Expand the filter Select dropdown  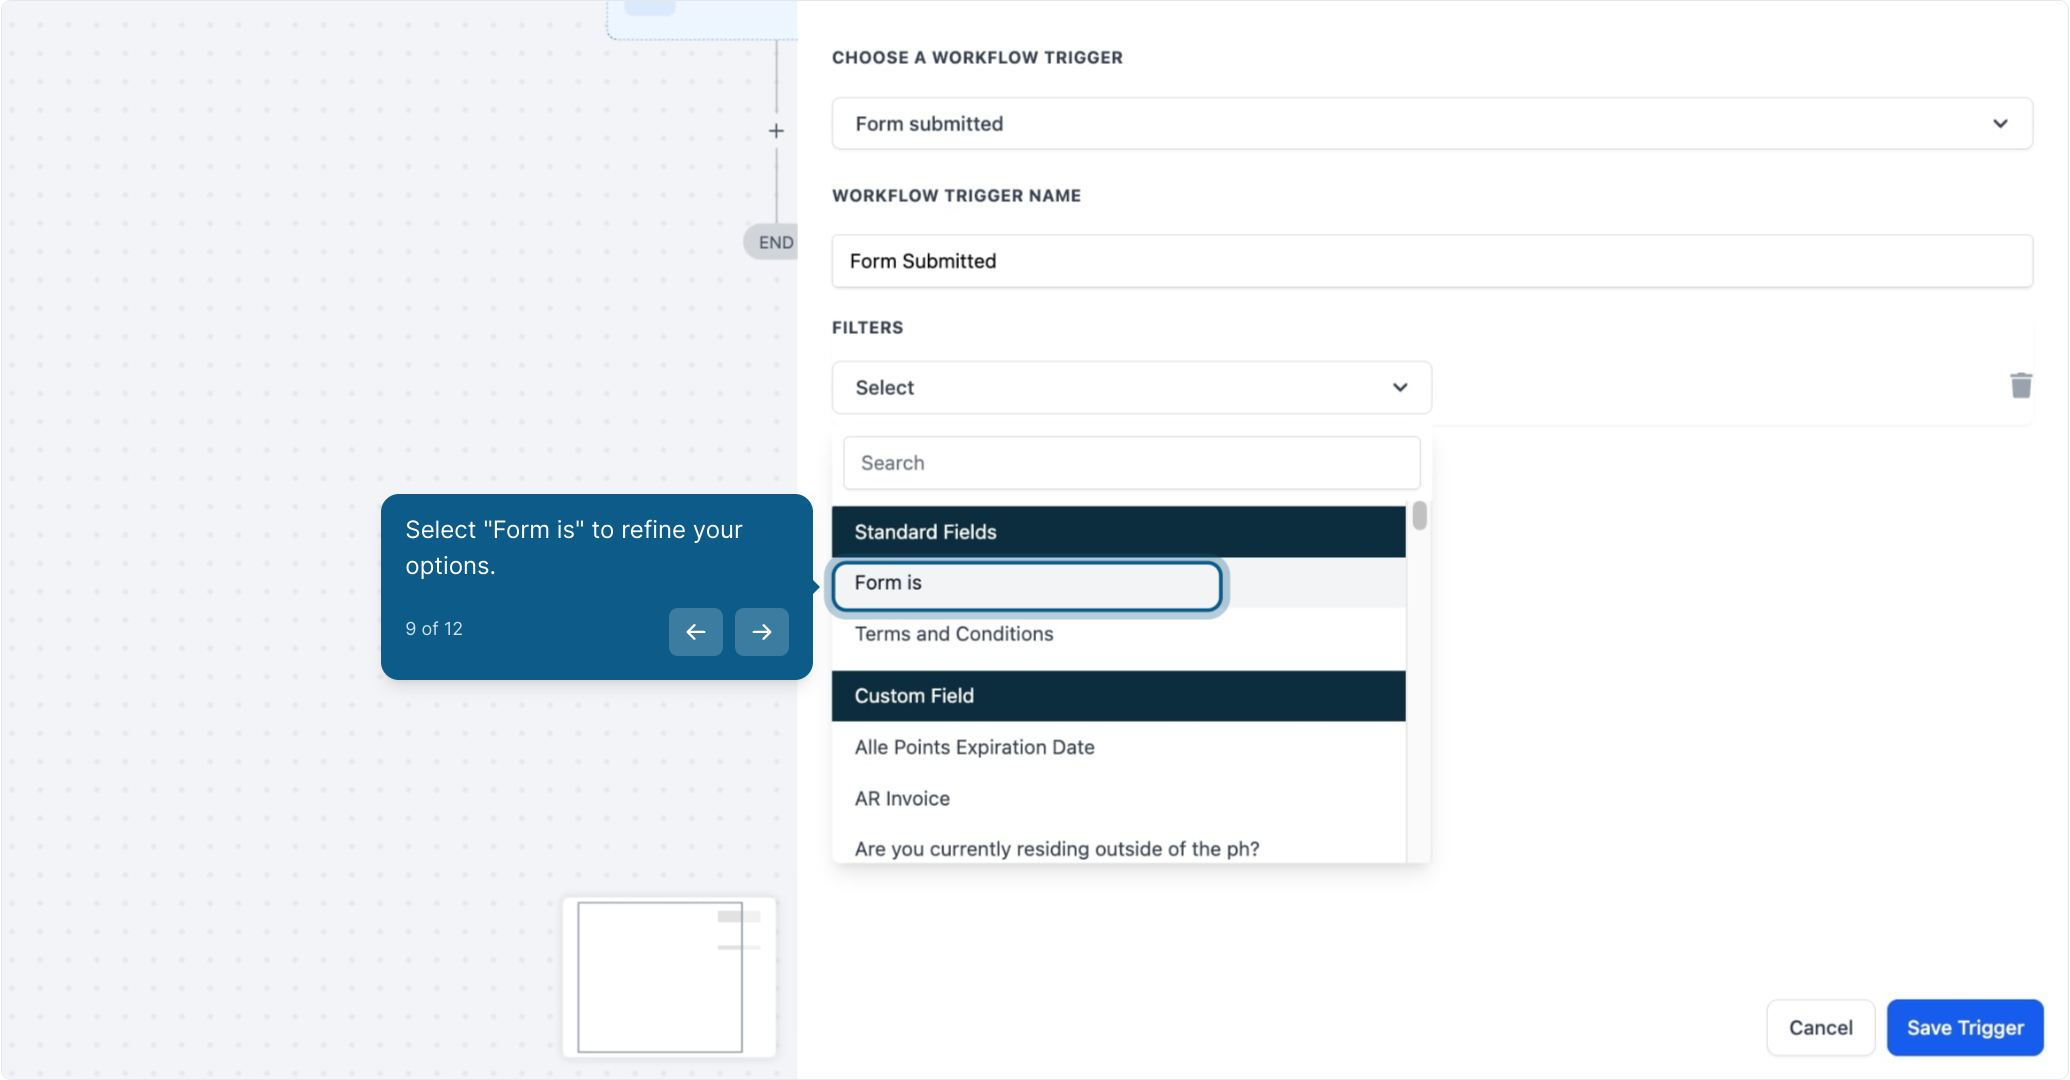tap(1131, 388)
